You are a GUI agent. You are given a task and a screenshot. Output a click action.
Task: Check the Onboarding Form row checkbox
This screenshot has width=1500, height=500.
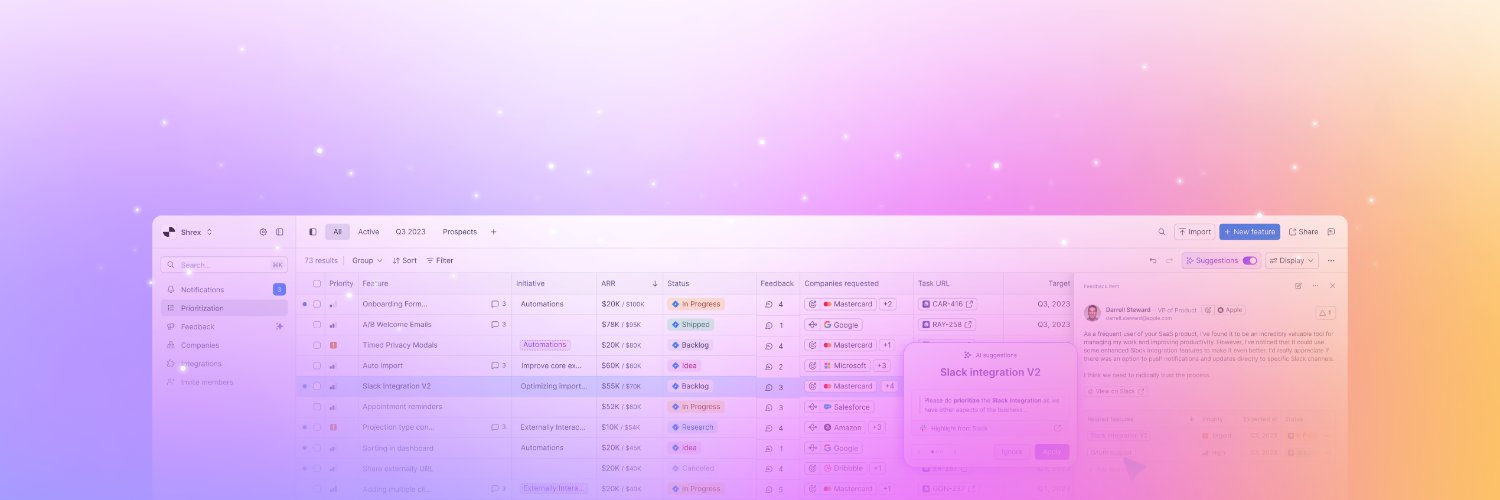tap(317, 304)
